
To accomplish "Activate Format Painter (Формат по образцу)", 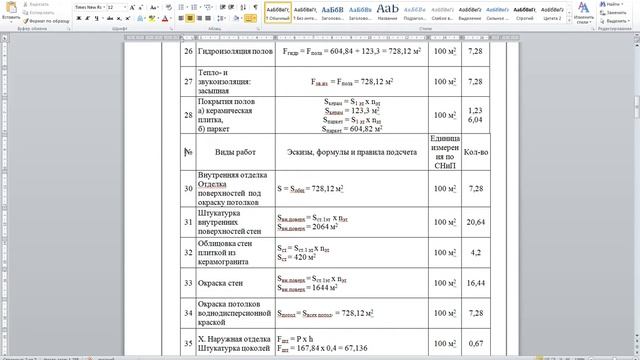I will tap(46, 20).
